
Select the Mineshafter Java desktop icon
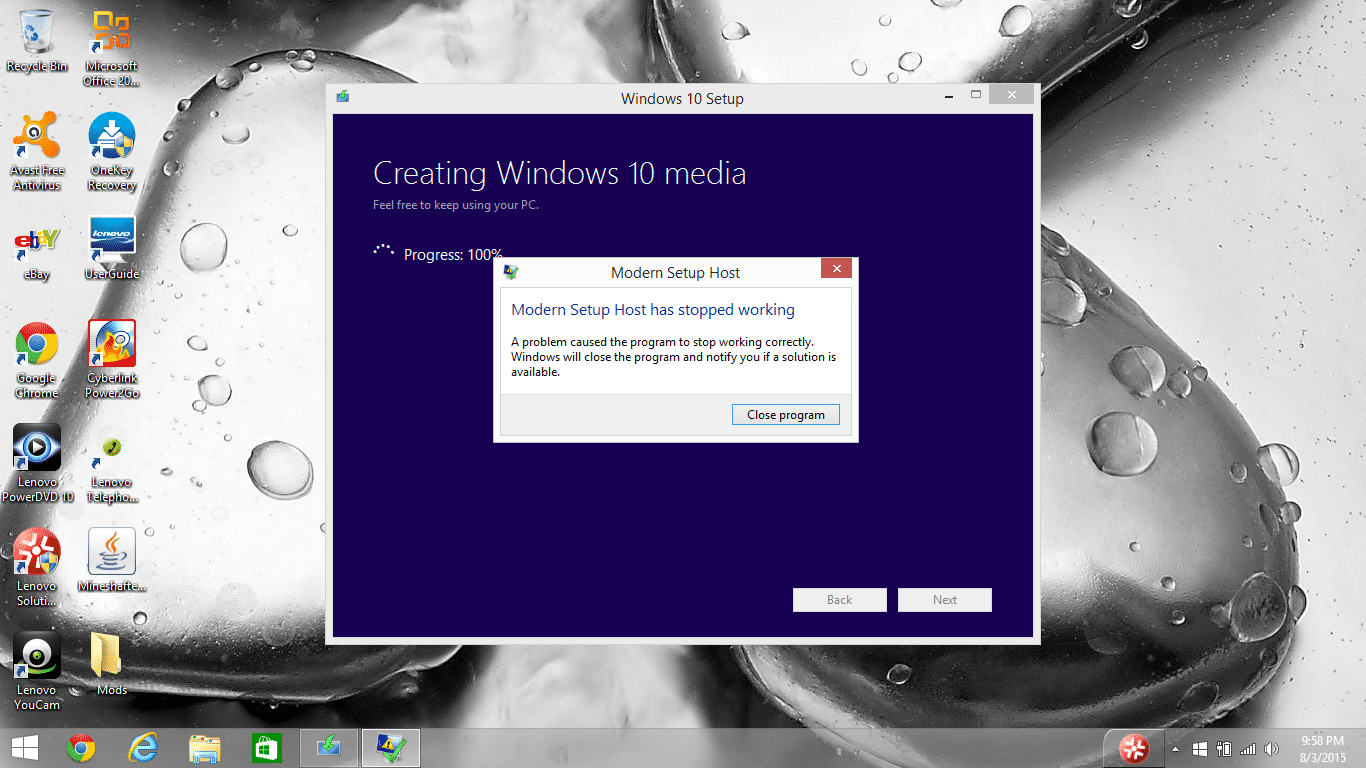click(x=111, y=561)
